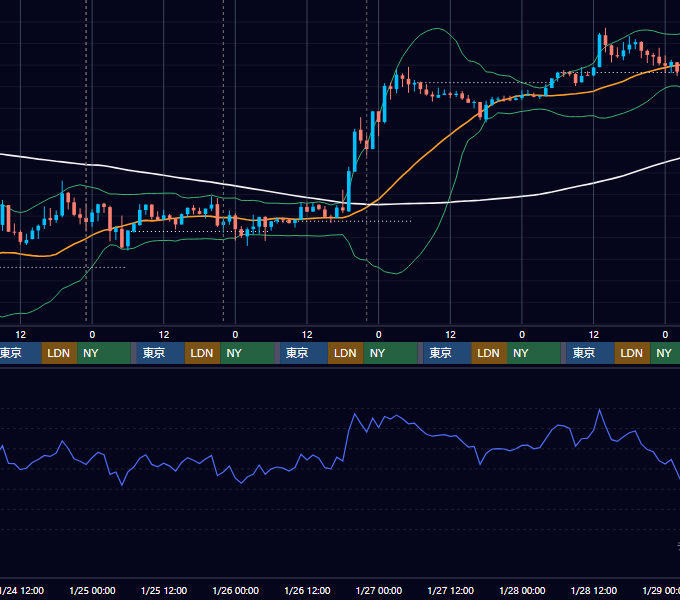The height and width of the screenshot is (600, 680).
Task: Click the 1/28 12:00 date label
Action: (x=594, y=590)
